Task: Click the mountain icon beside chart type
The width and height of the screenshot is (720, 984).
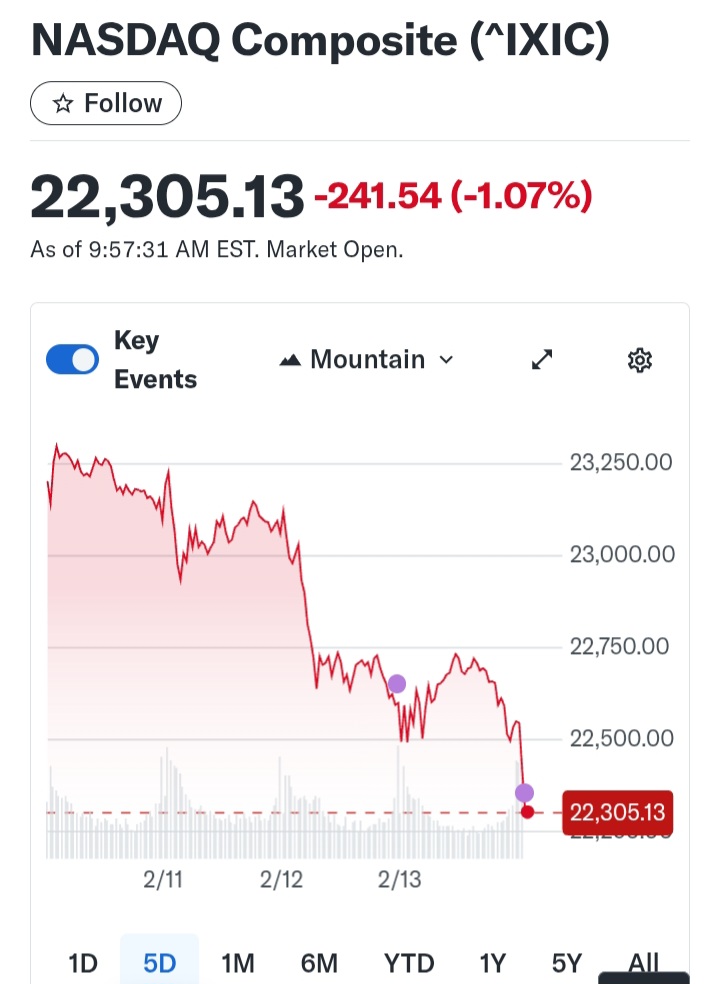Action: coord(290,360)
